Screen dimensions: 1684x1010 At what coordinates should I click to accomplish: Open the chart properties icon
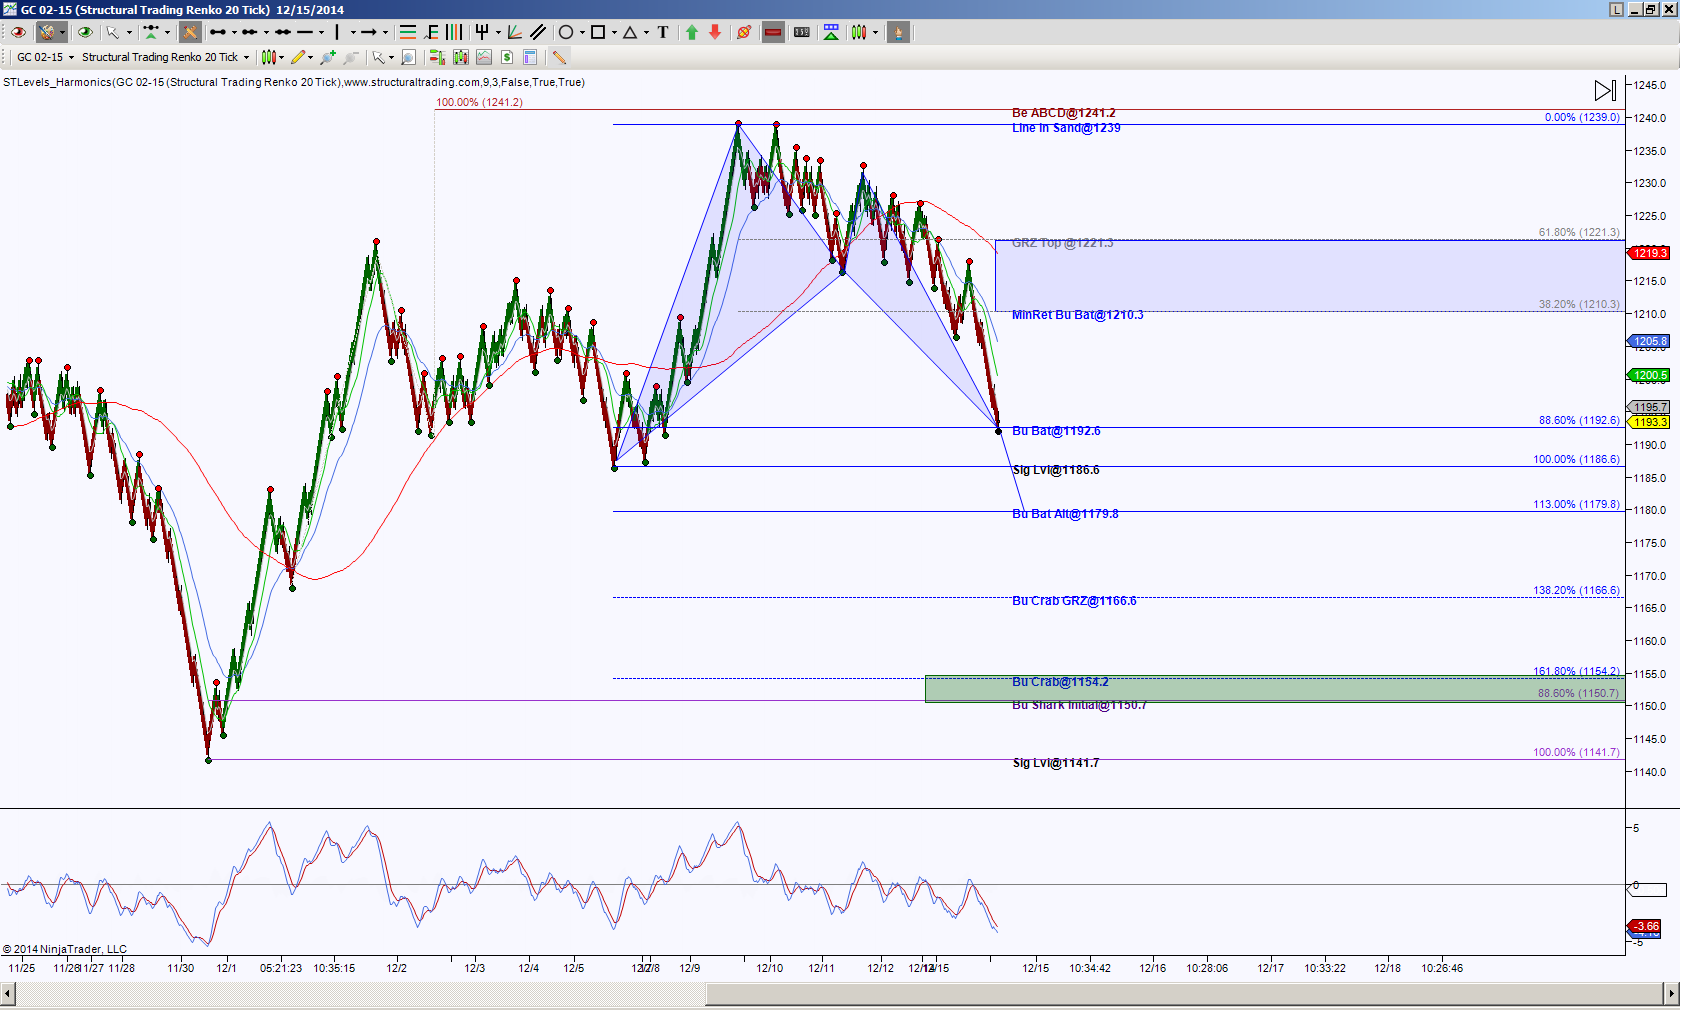[530, 57]
